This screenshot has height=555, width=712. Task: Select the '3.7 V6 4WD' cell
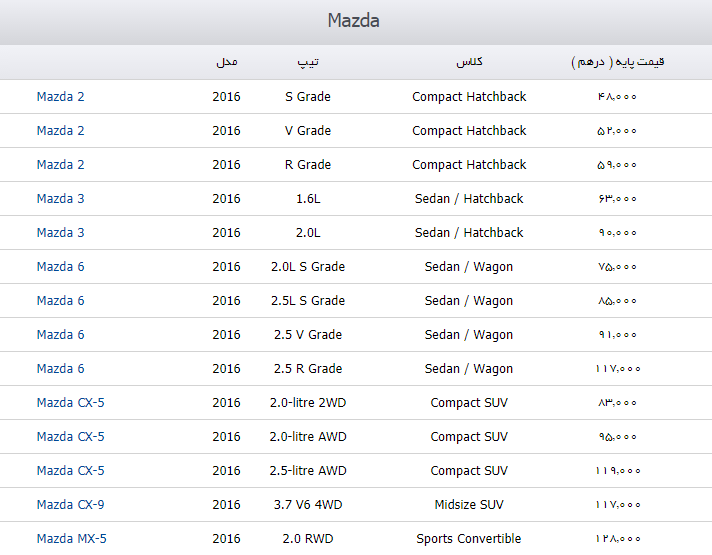coord(308,505)
